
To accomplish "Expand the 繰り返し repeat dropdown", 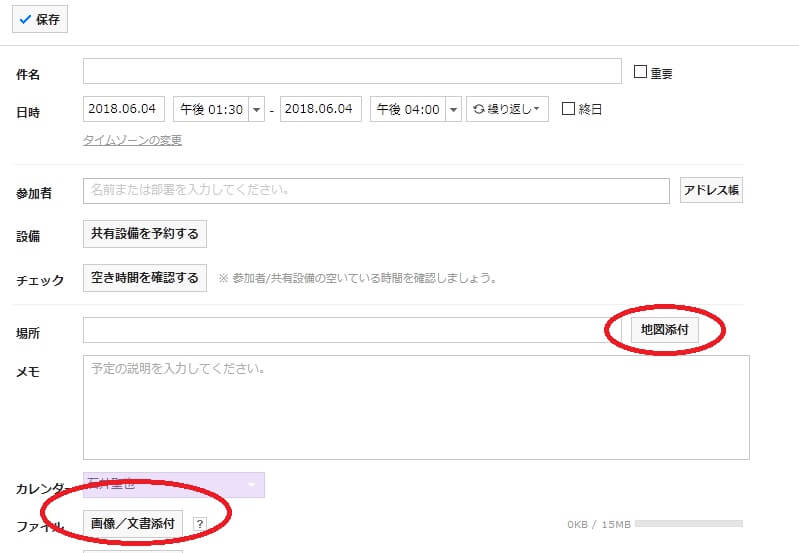I will [x=507, y=109].
